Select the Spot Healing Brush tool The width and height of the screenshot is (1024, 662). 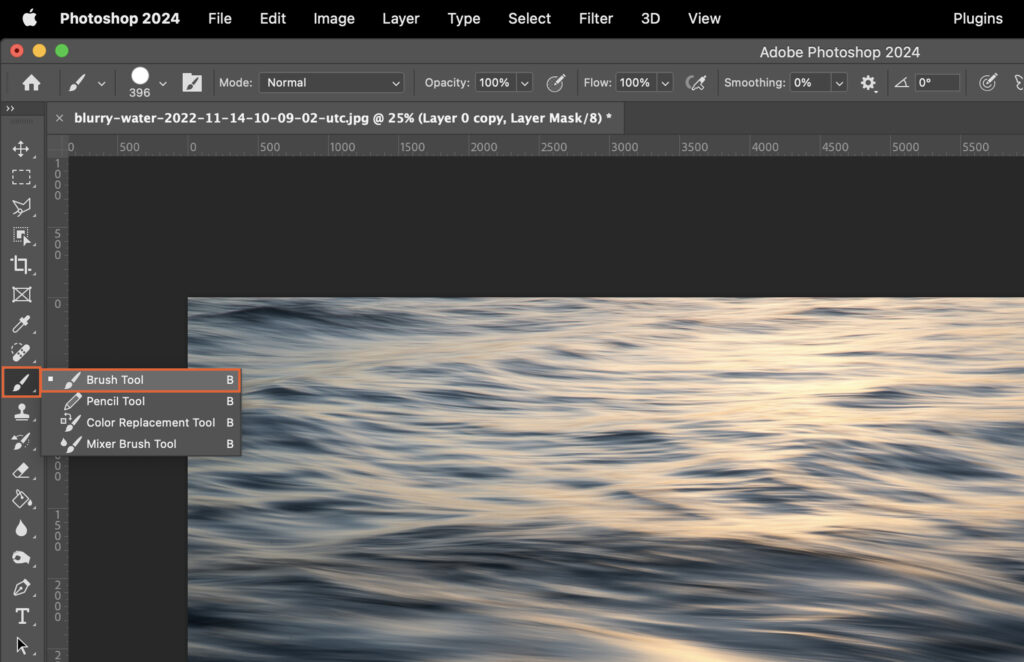coord(23,352)
